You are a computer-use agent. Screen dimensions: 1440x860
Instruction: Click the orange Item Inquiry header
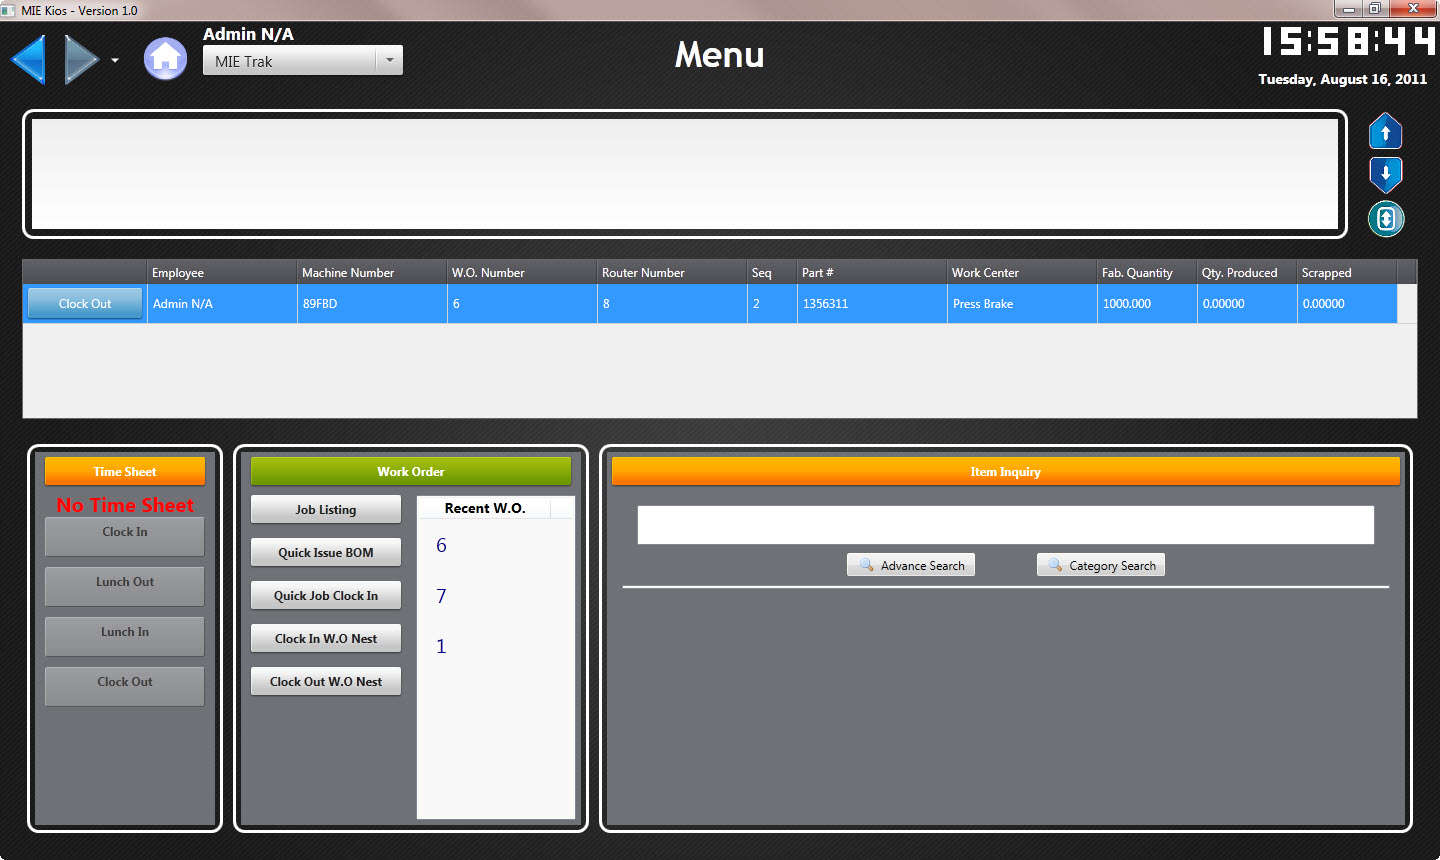(x=1005, y=471)
